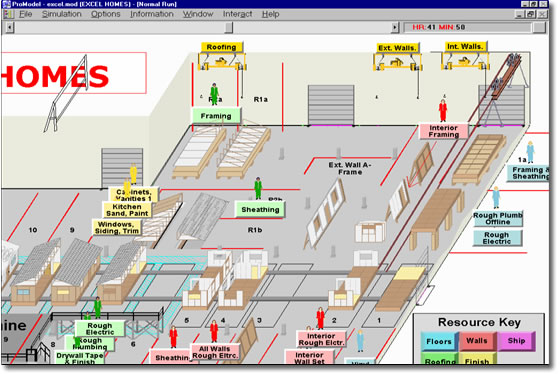
Task: Click the Int. Walls crane icon
Action: click(x=465, y=61)
